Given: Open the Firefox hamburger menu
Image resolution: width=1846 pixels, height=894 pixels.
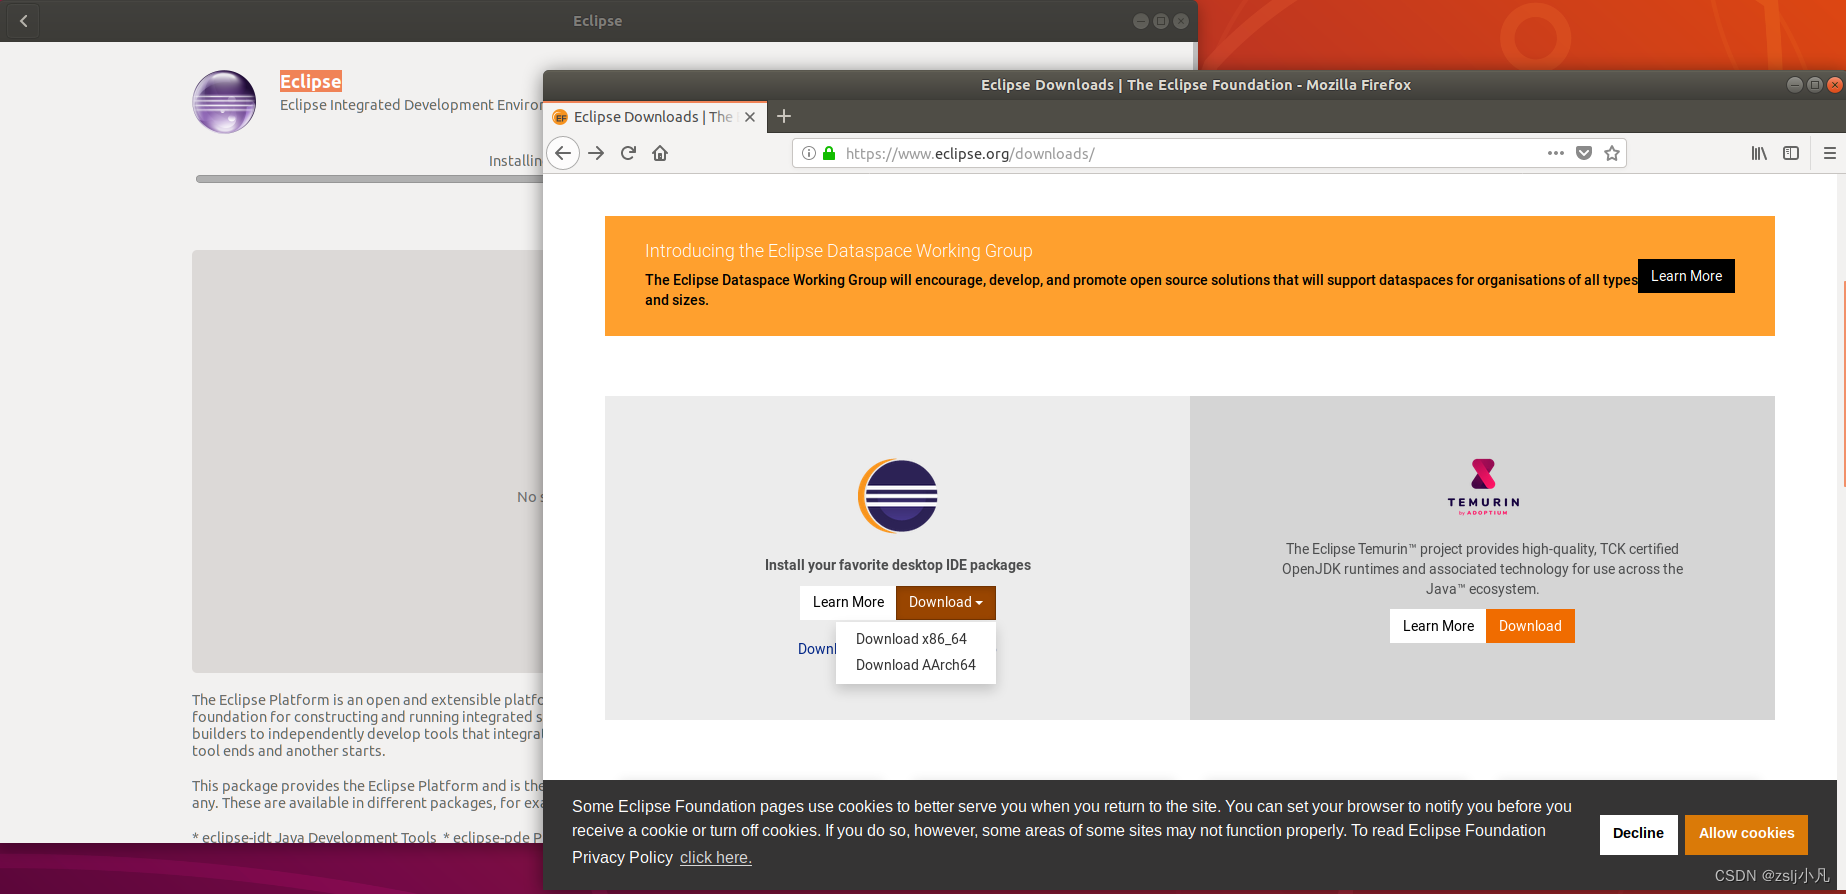Looking at the screenshot, I should [x=1830, y=153].
